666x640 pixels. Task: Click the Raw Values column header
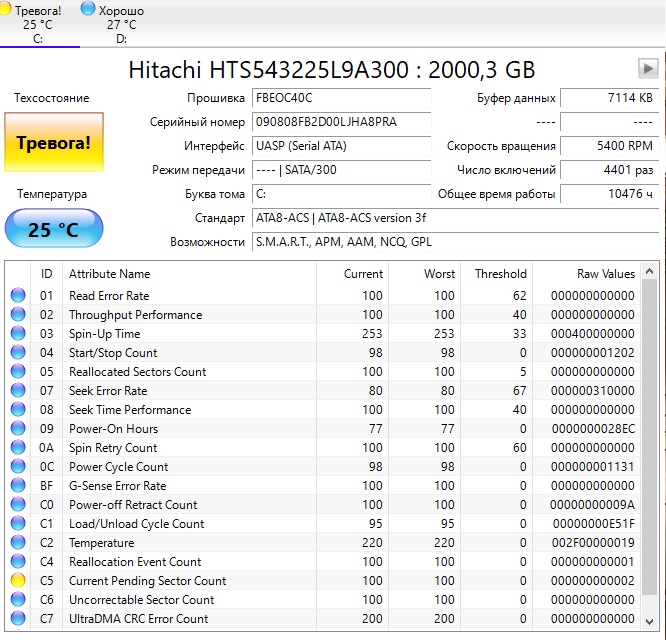587,274
